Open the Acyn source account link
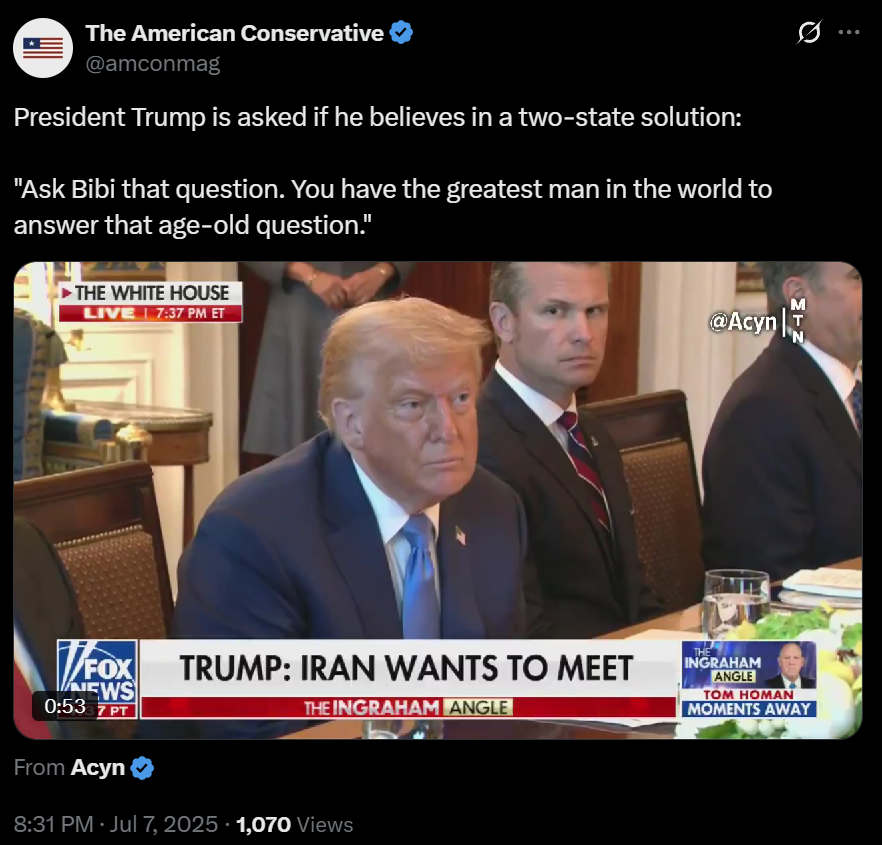Viewport: 882px width, 845px height. pyautogui.click(x=97, y=767)
